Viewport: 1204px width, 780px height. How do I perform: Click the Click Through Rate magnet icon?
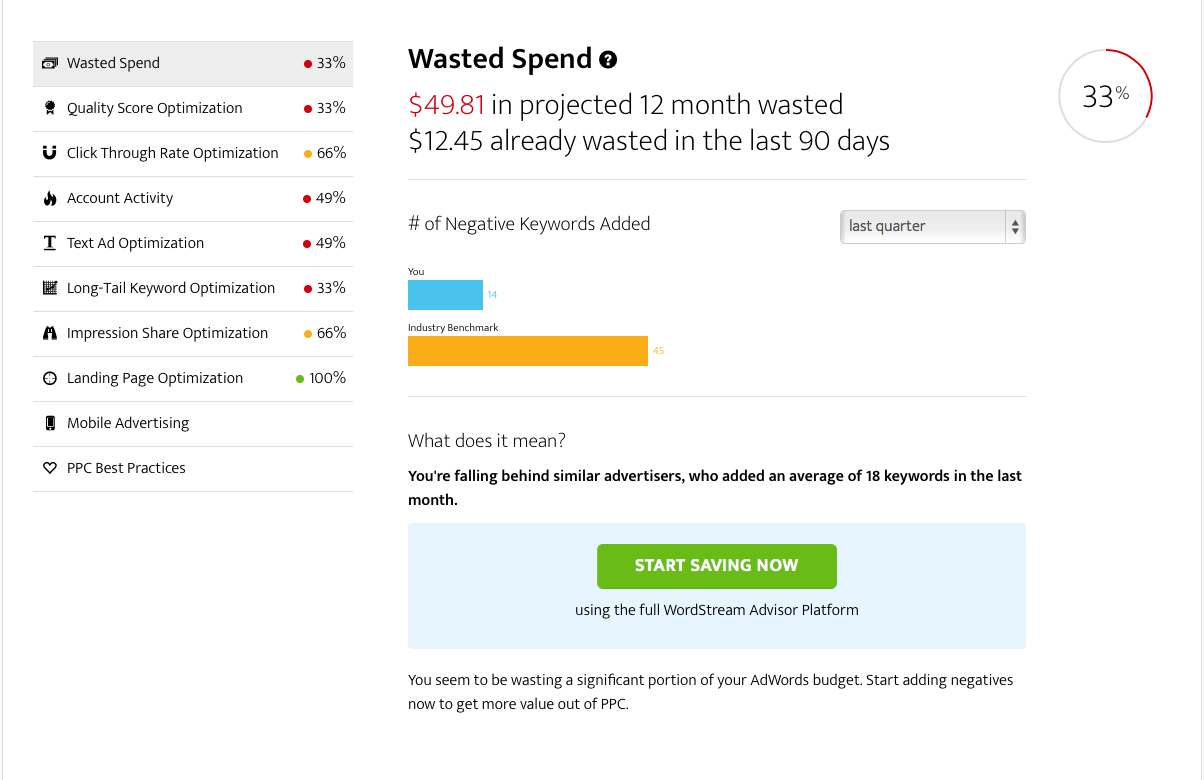click(50, 153)
